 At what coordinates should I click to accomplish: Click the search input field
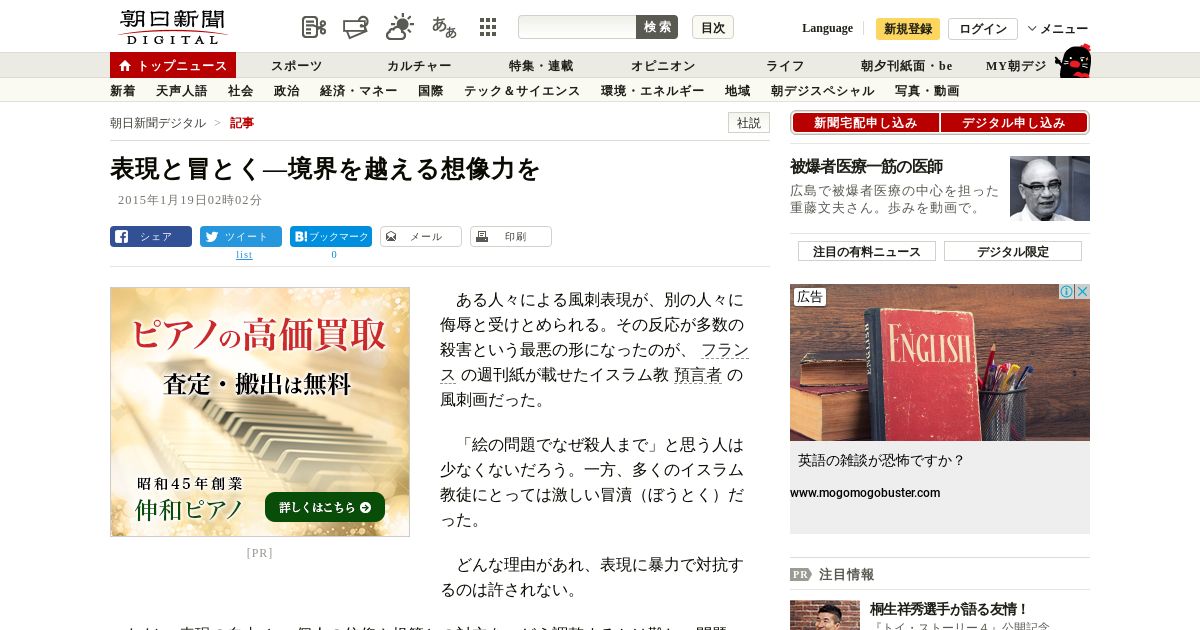coord(577,27)
